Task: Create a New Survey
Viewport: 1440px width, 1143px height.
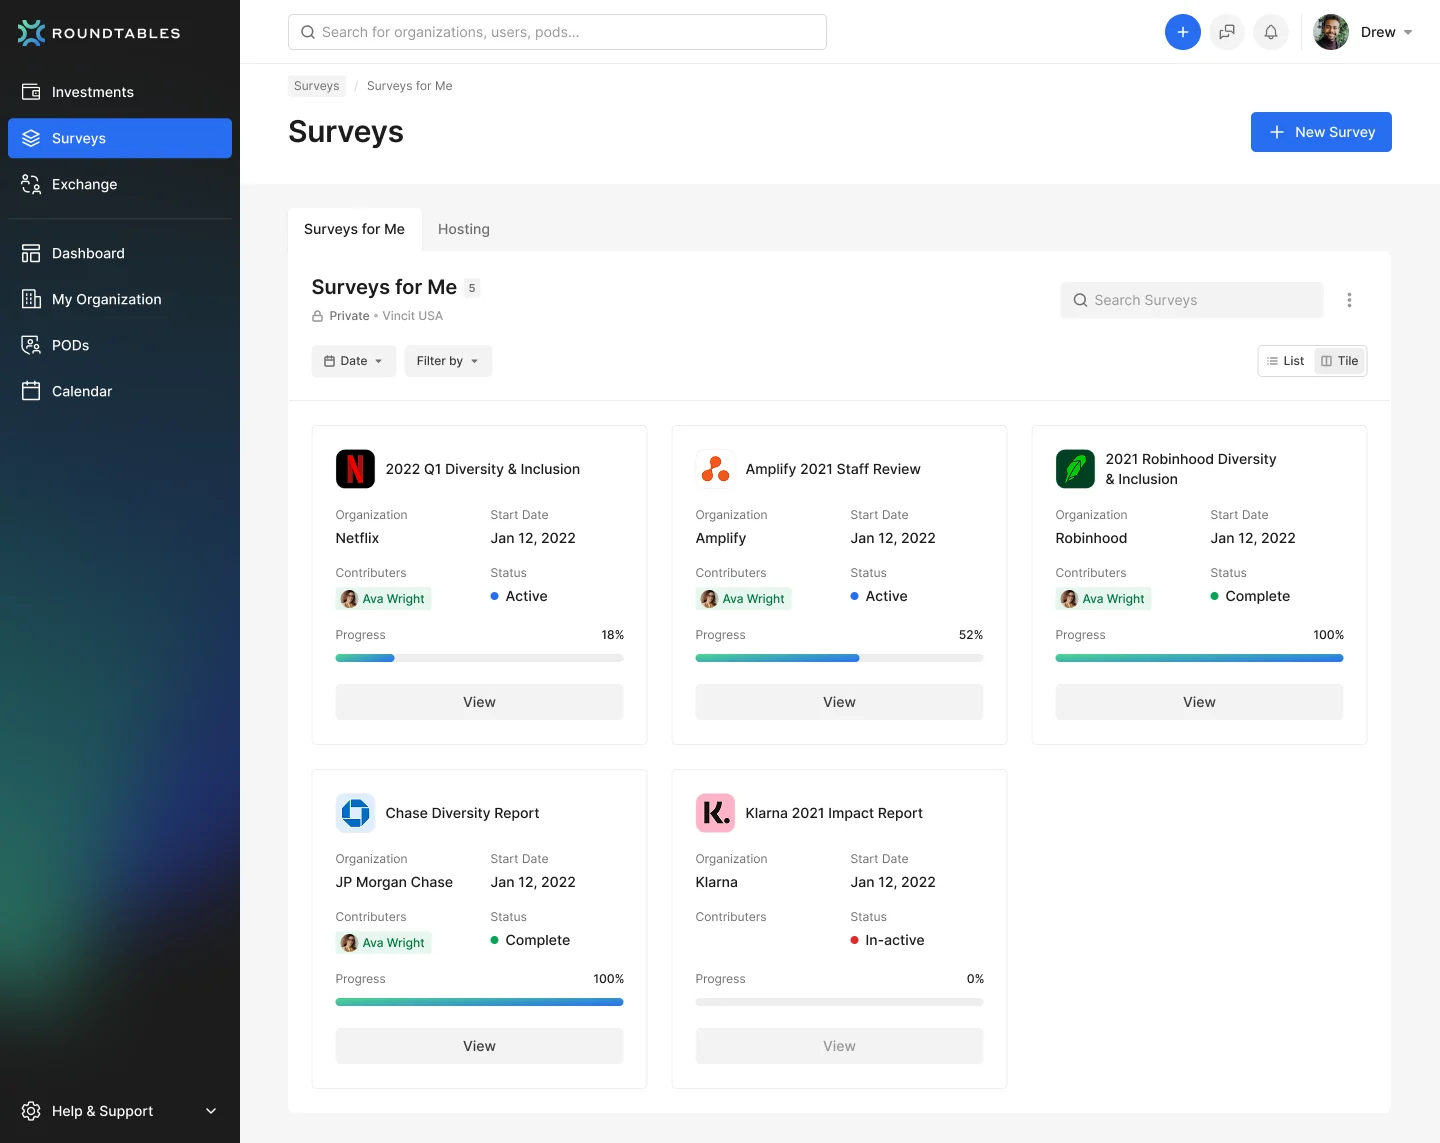Action: 1321,132
